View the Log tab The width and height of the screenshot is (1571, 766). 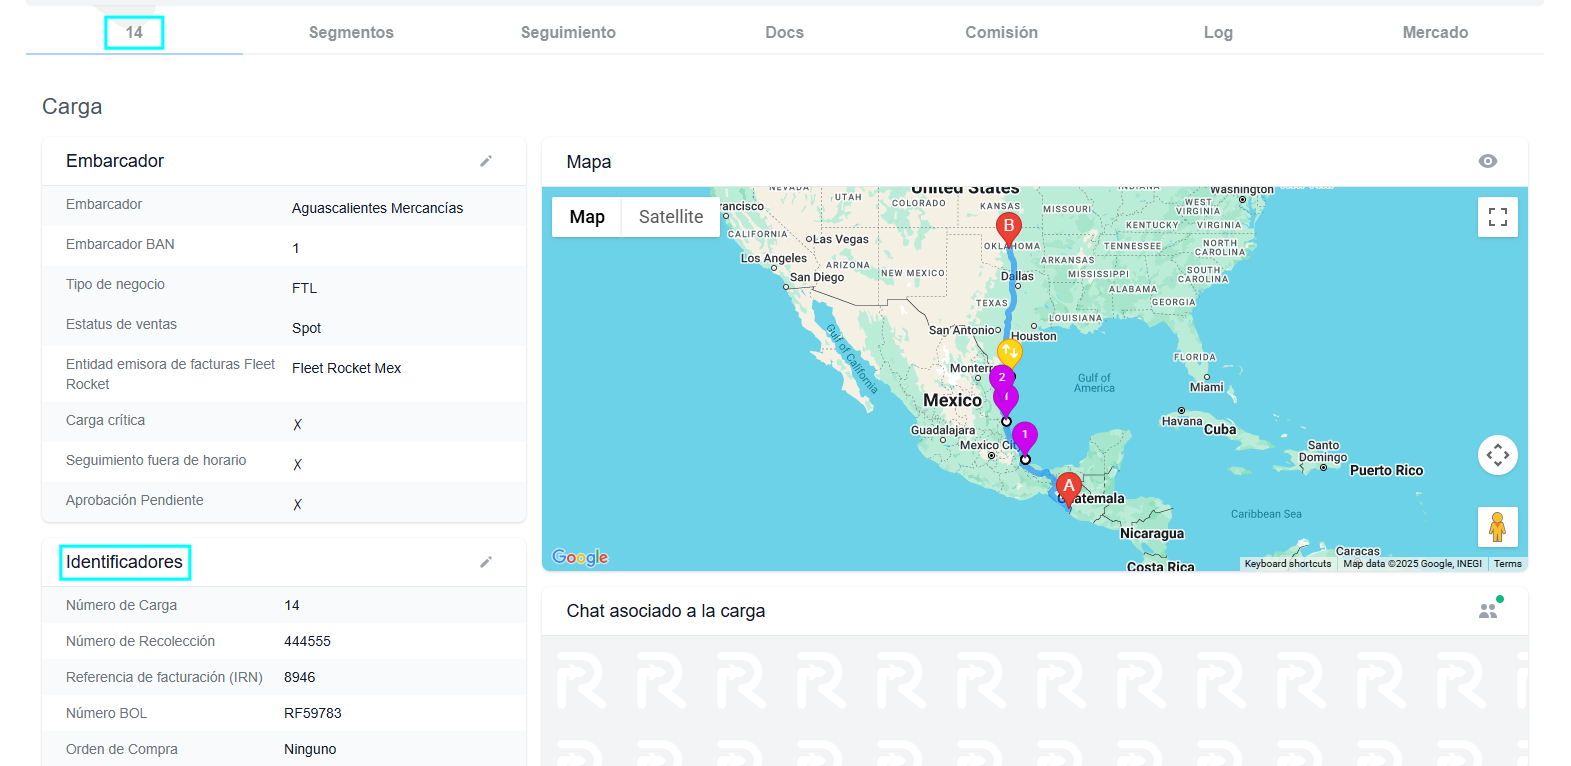[x=1218, y=32]
